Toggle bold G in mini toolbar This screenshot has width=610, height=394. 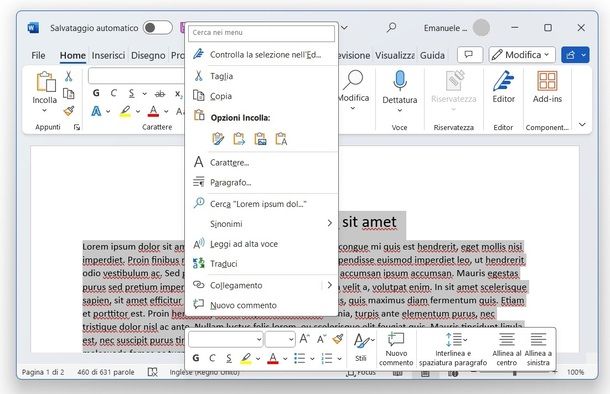pos(196,358)
